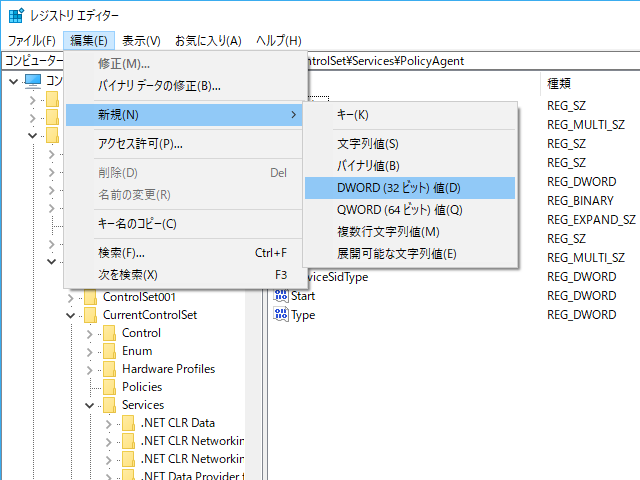Click the Registry Editor app icon in title bar
The height and width of the screenshot is (480, 640).
[x=16, y=16]
